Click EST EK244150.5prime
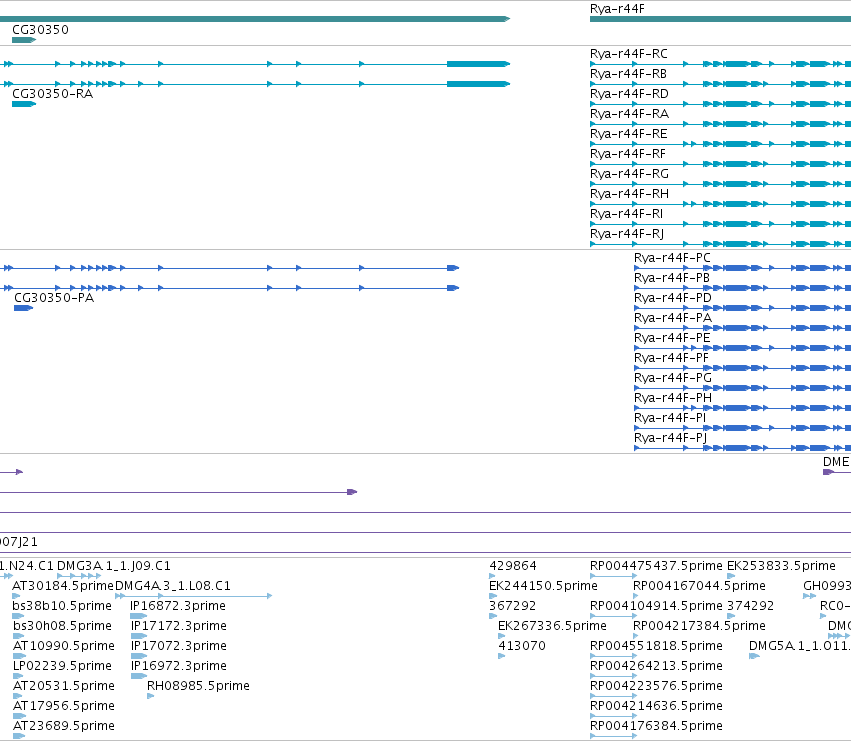The image size is (851, 741). pos(543,586)
